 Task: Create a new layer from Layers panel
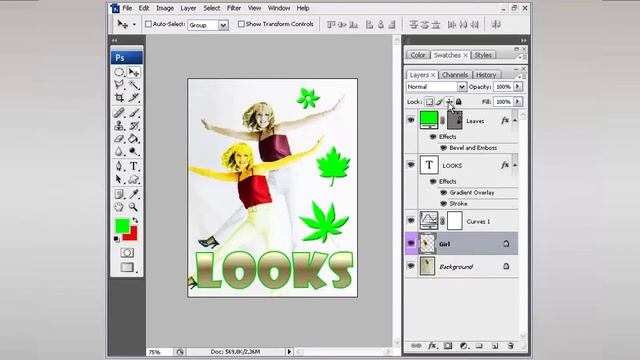[x=495, y=346]
